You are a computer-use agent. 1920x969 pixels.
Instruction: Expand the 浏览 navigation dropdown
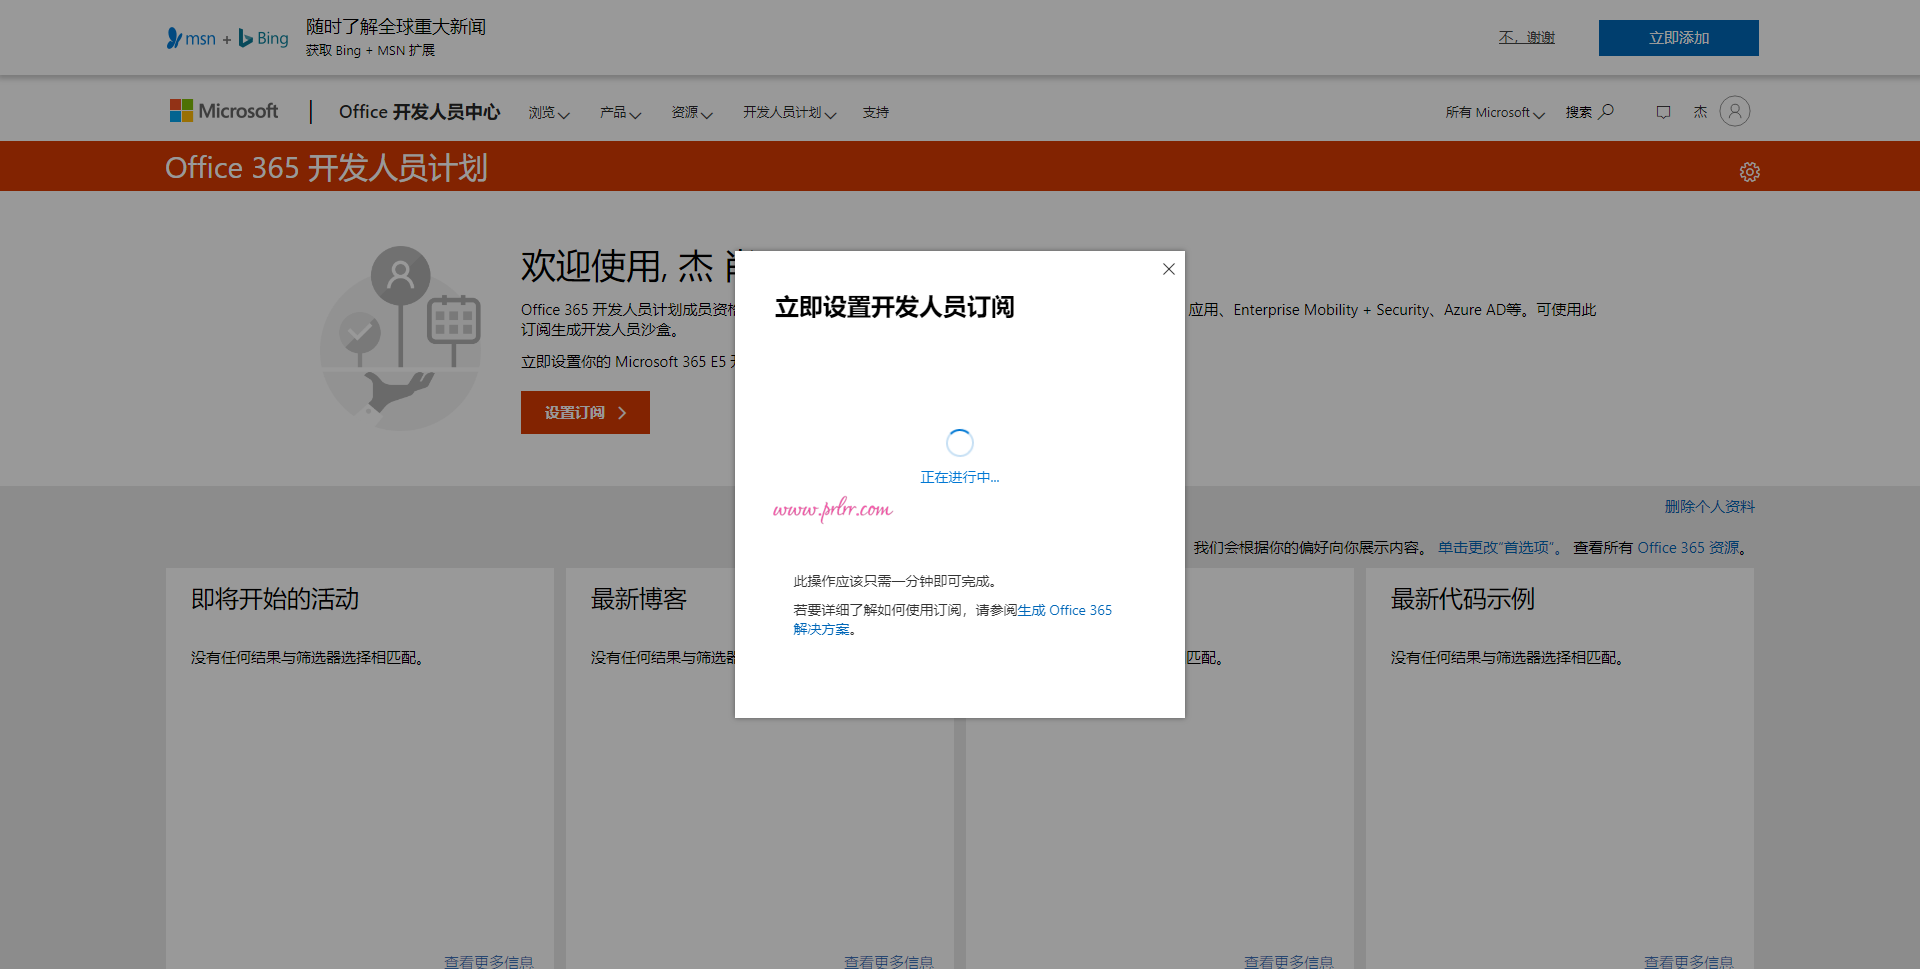548,113
